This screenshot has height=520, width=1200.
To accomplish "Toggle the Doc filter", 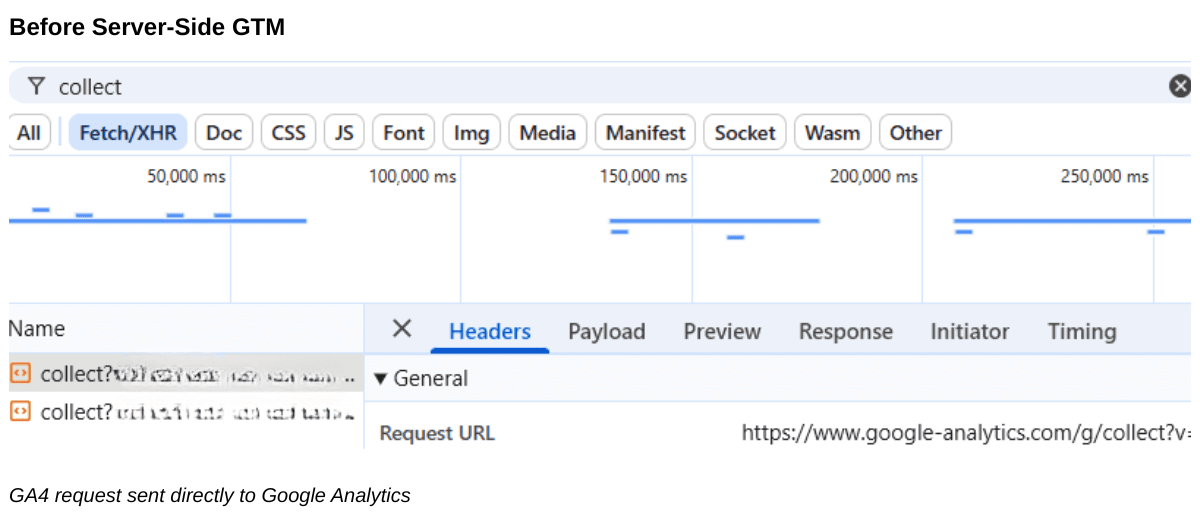I will coord(224,133).
